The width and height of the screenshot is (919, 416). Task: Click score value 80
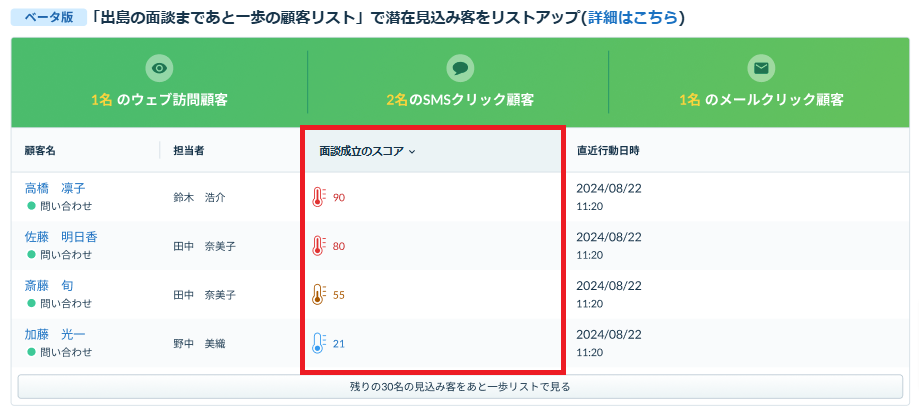[x=339, y=247]
